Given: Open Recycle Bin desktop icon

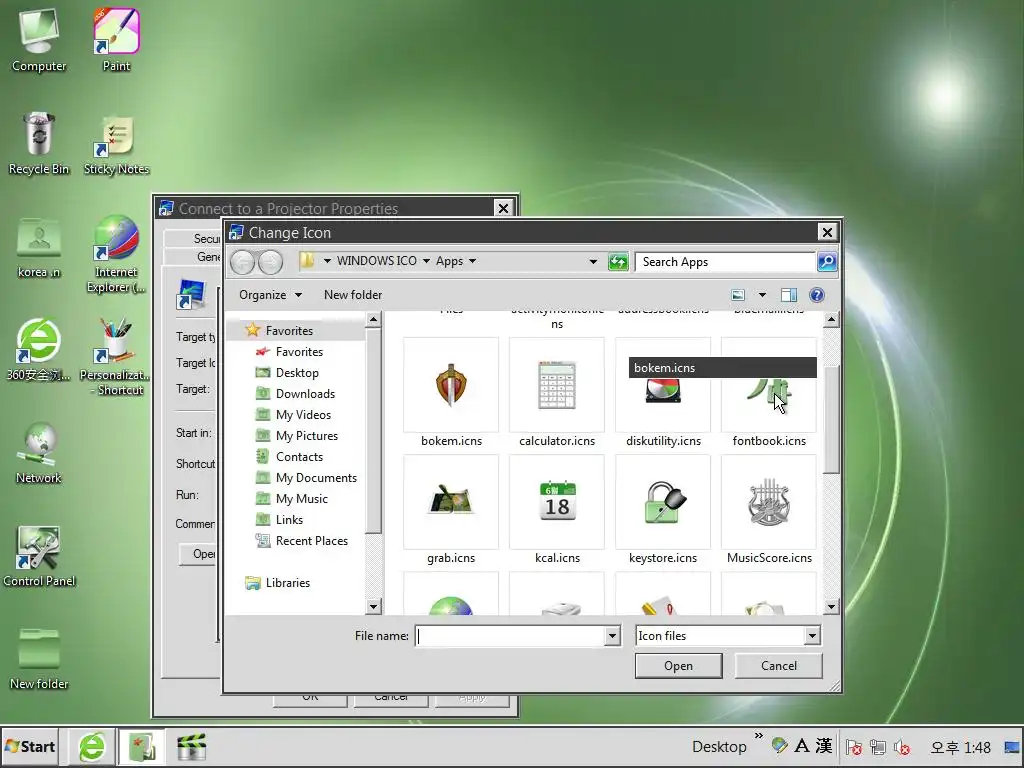Looking at the screenshot, I should 39,144.
